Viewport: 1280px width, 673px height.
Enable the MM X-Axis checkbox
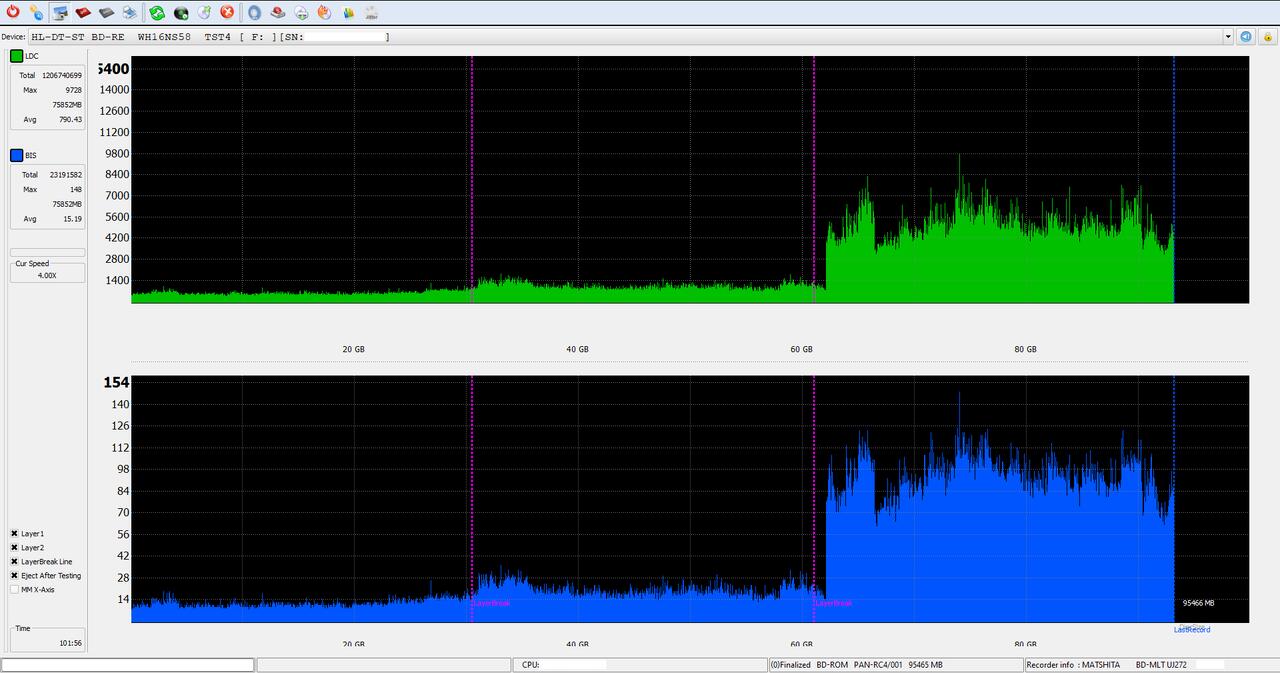pos(15,590)
